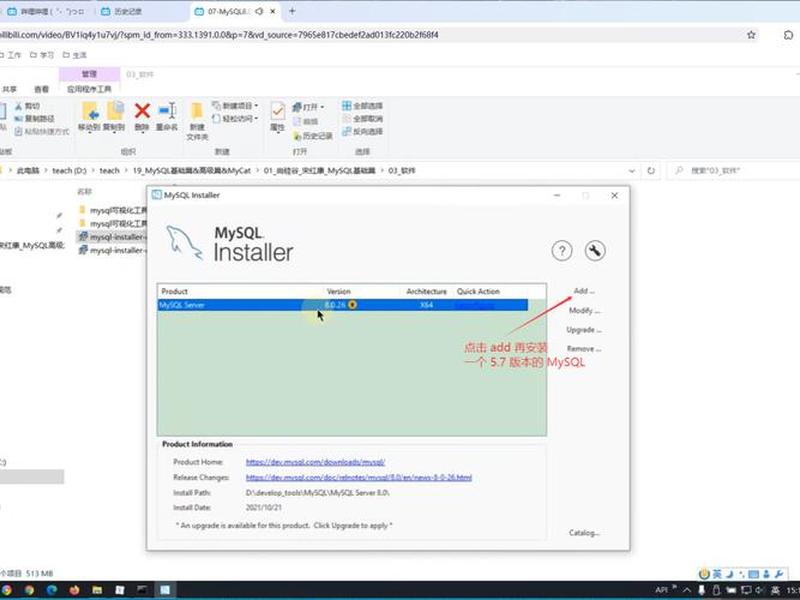800x600 pixels.
Task: Click Invert selection (反向选择) in the ribbon
Action: (362, 131)
